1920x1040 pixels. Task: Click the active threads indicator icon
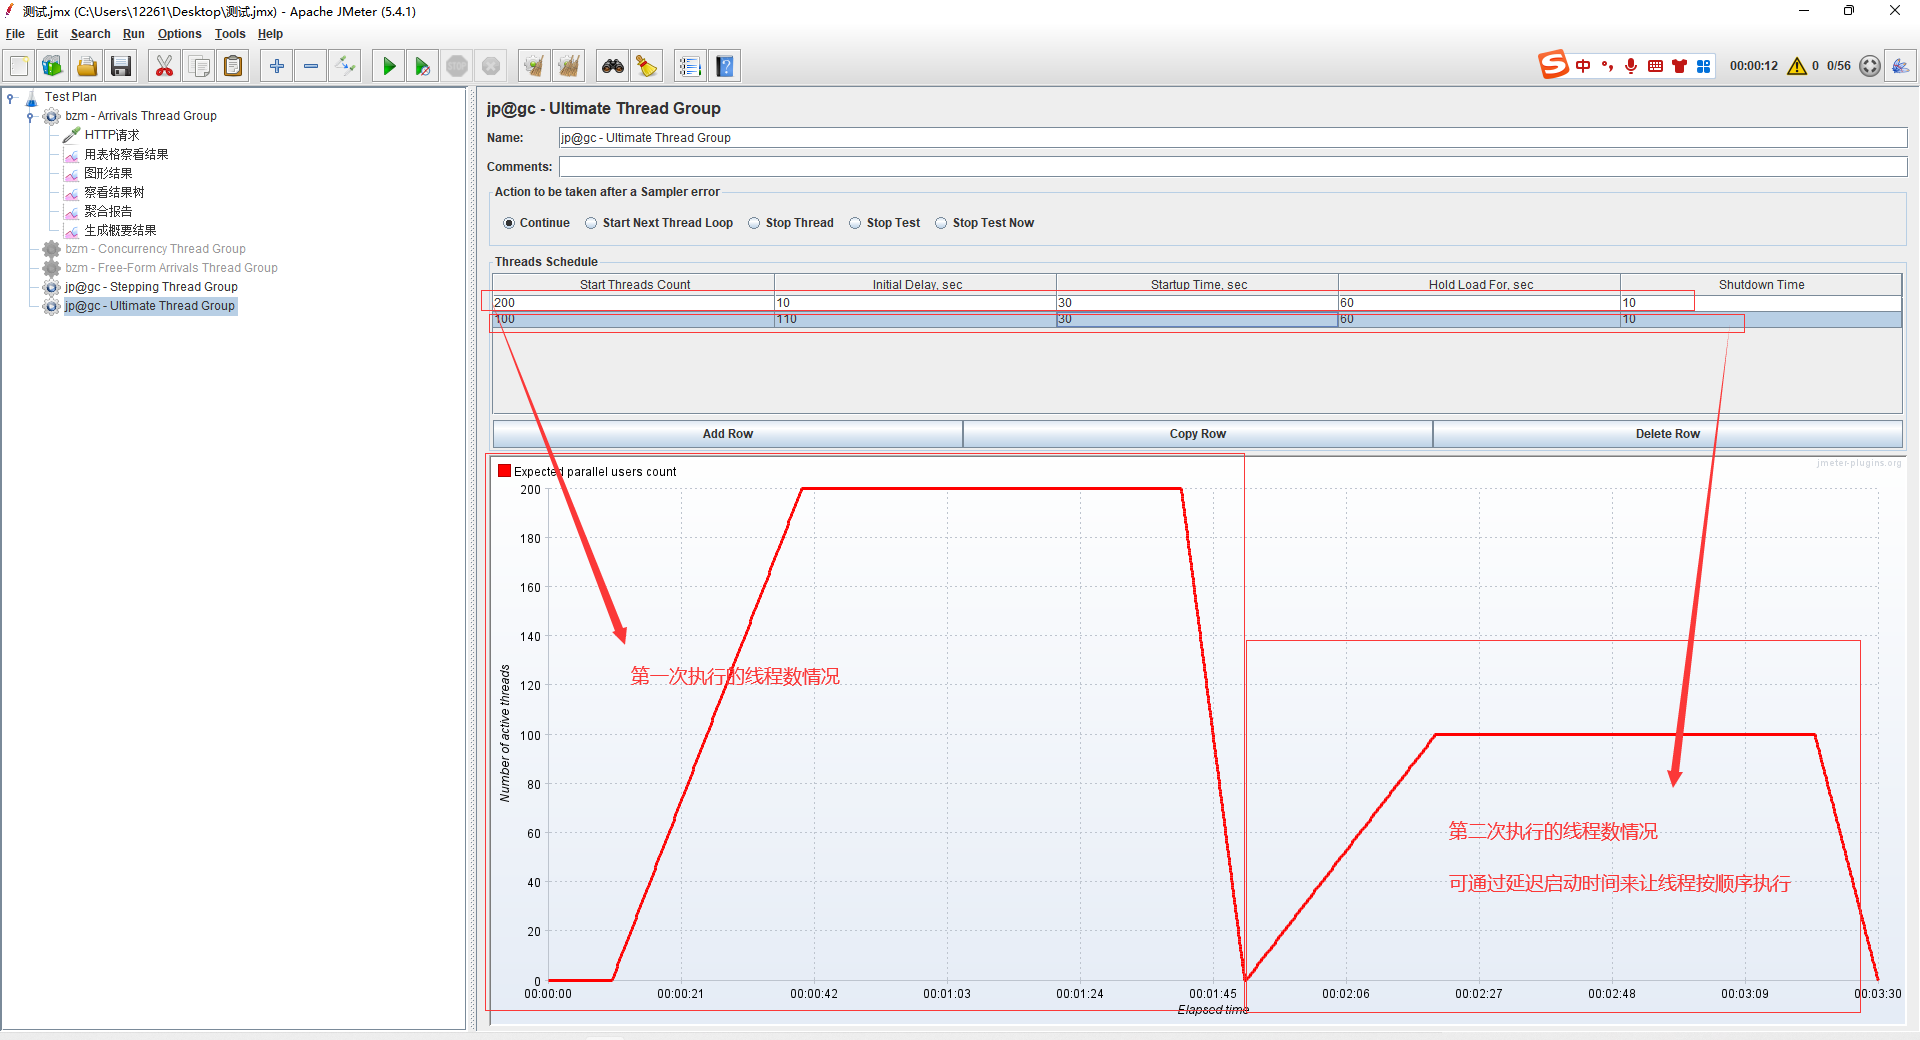(1870, 66)
